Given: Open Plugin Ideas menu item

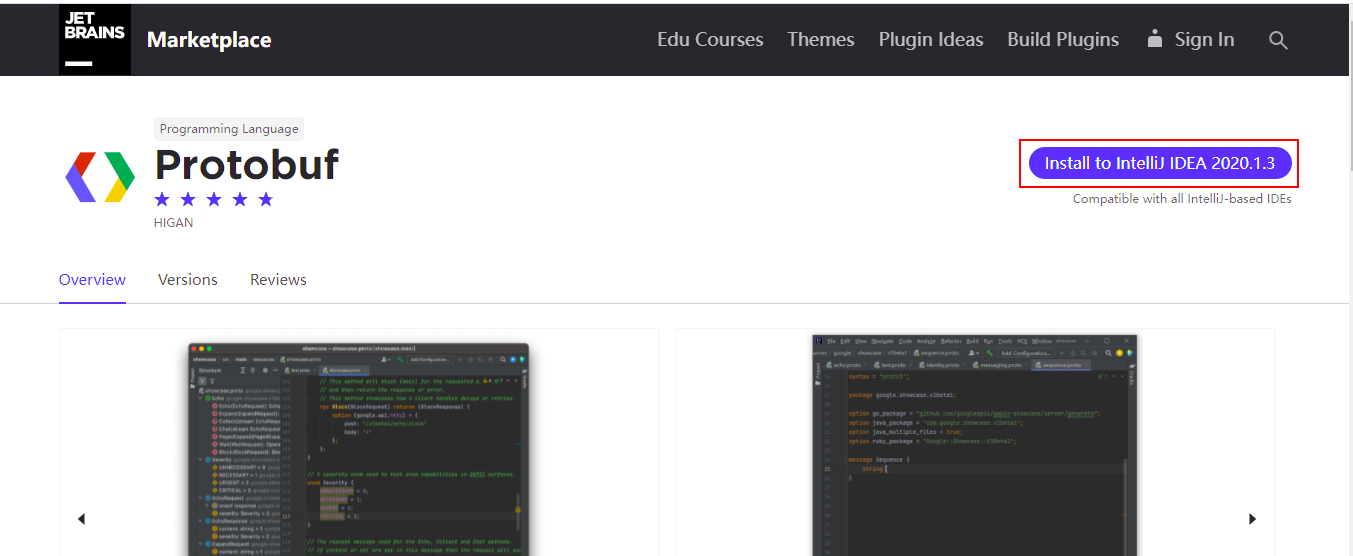Looking at the screenshot, I should (x=931, y=40).
